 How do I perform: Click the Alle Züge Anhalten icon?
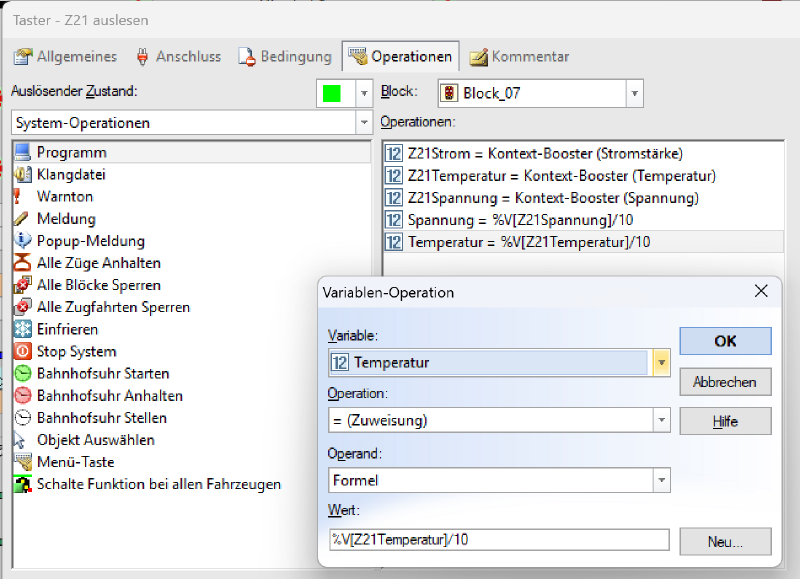click(x=22, y=263)
